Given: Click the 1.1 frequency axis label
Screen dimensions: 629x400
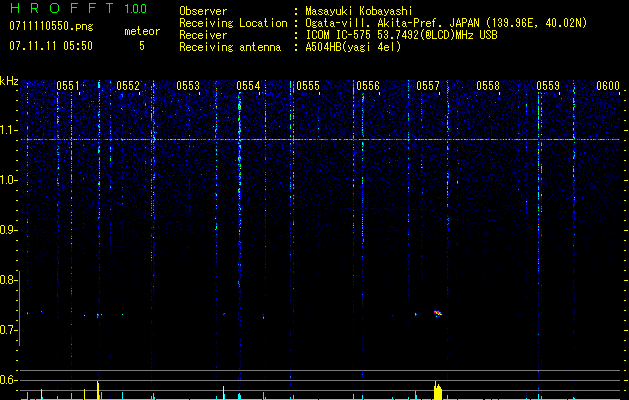Looking at the screenshot, I should click(9, 130).
